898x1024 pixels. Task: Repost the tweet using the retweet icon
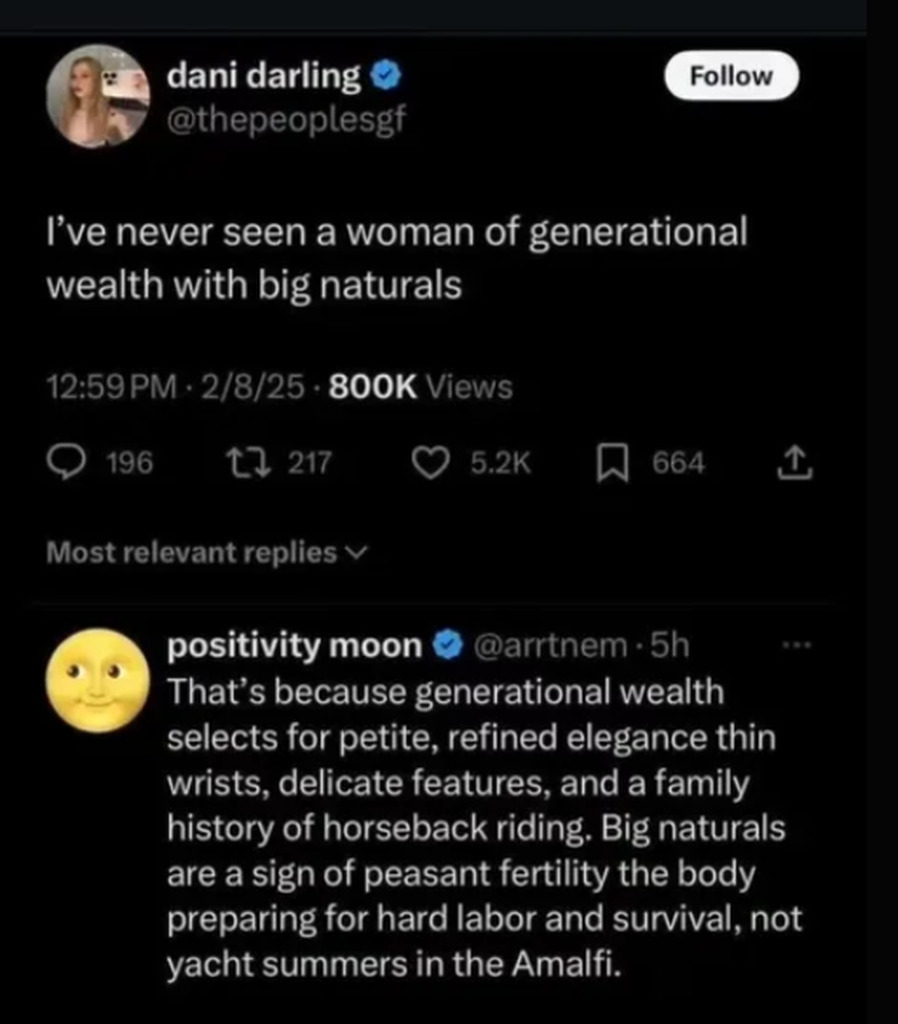click(241, 463)
